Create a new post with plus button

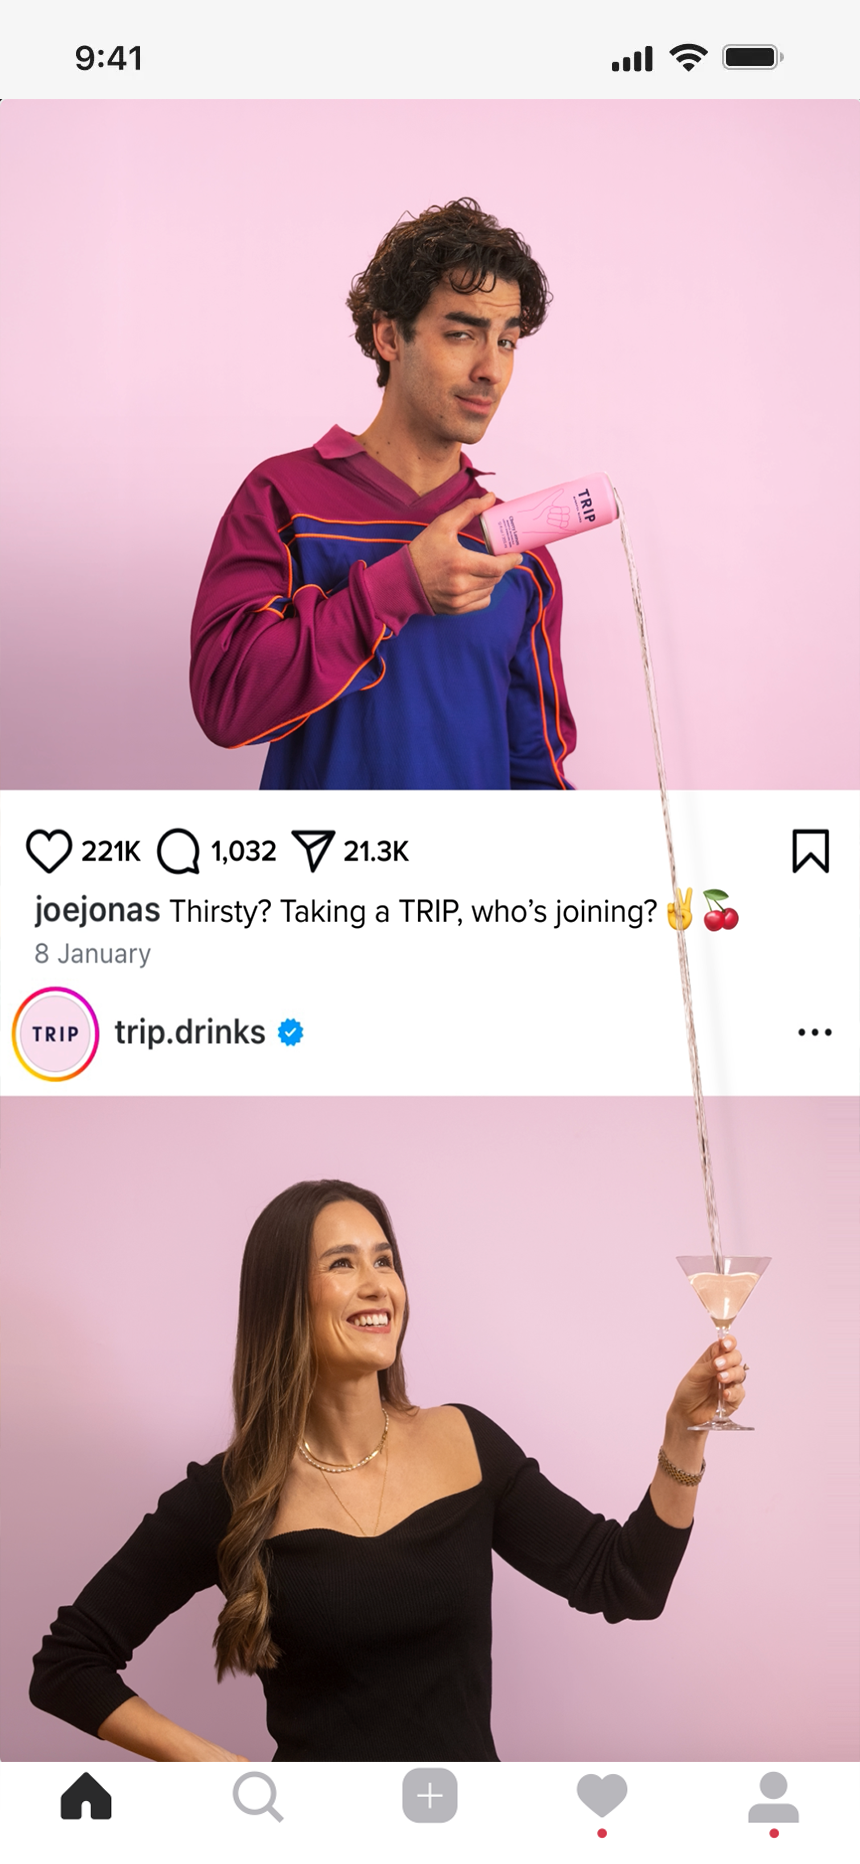pyautogui.click(x=430, y=1796)
